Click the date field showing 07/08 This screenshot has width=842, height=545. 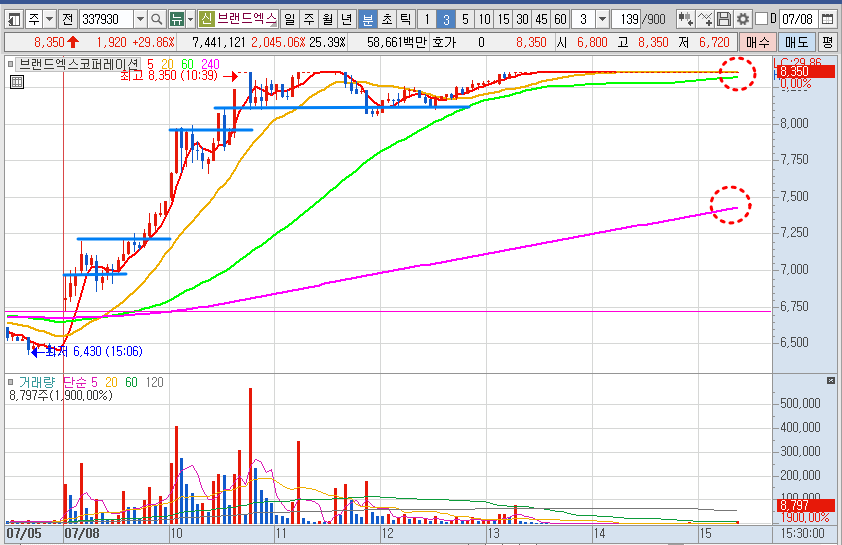click(x=797, y=20)
